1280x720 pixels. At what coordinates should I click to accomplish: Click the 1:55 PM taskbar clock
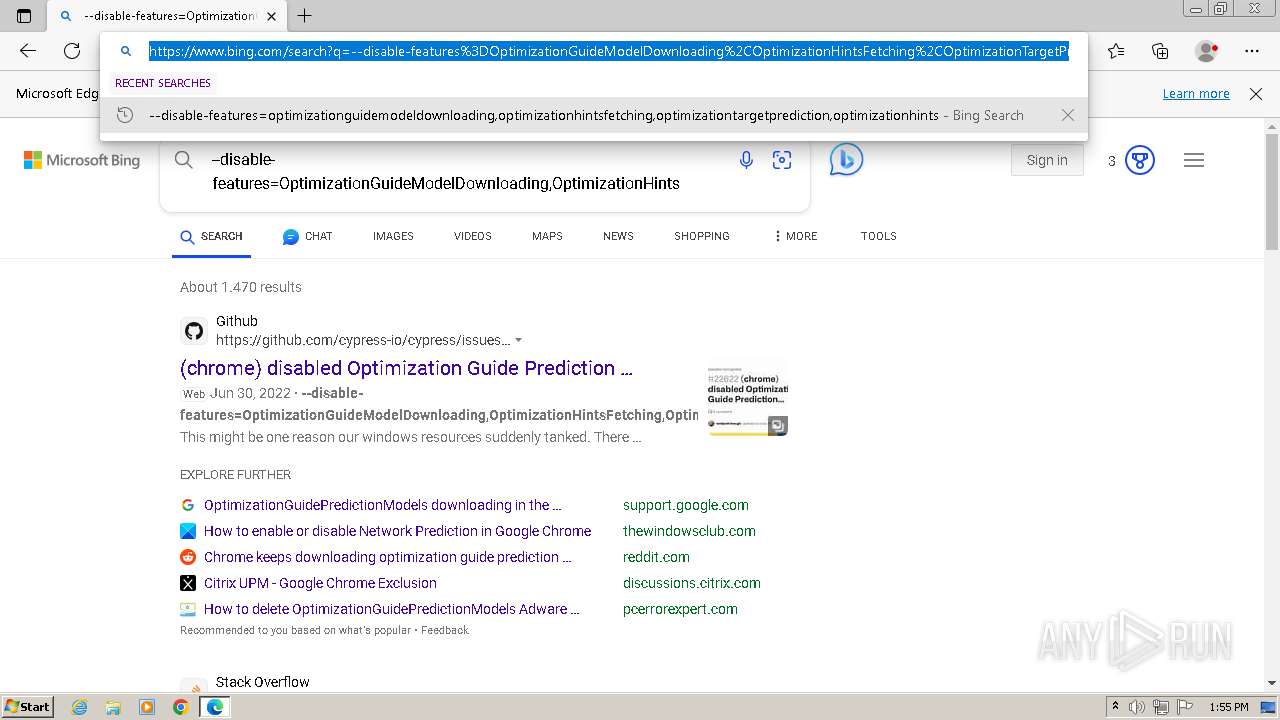pos(1228,707)
